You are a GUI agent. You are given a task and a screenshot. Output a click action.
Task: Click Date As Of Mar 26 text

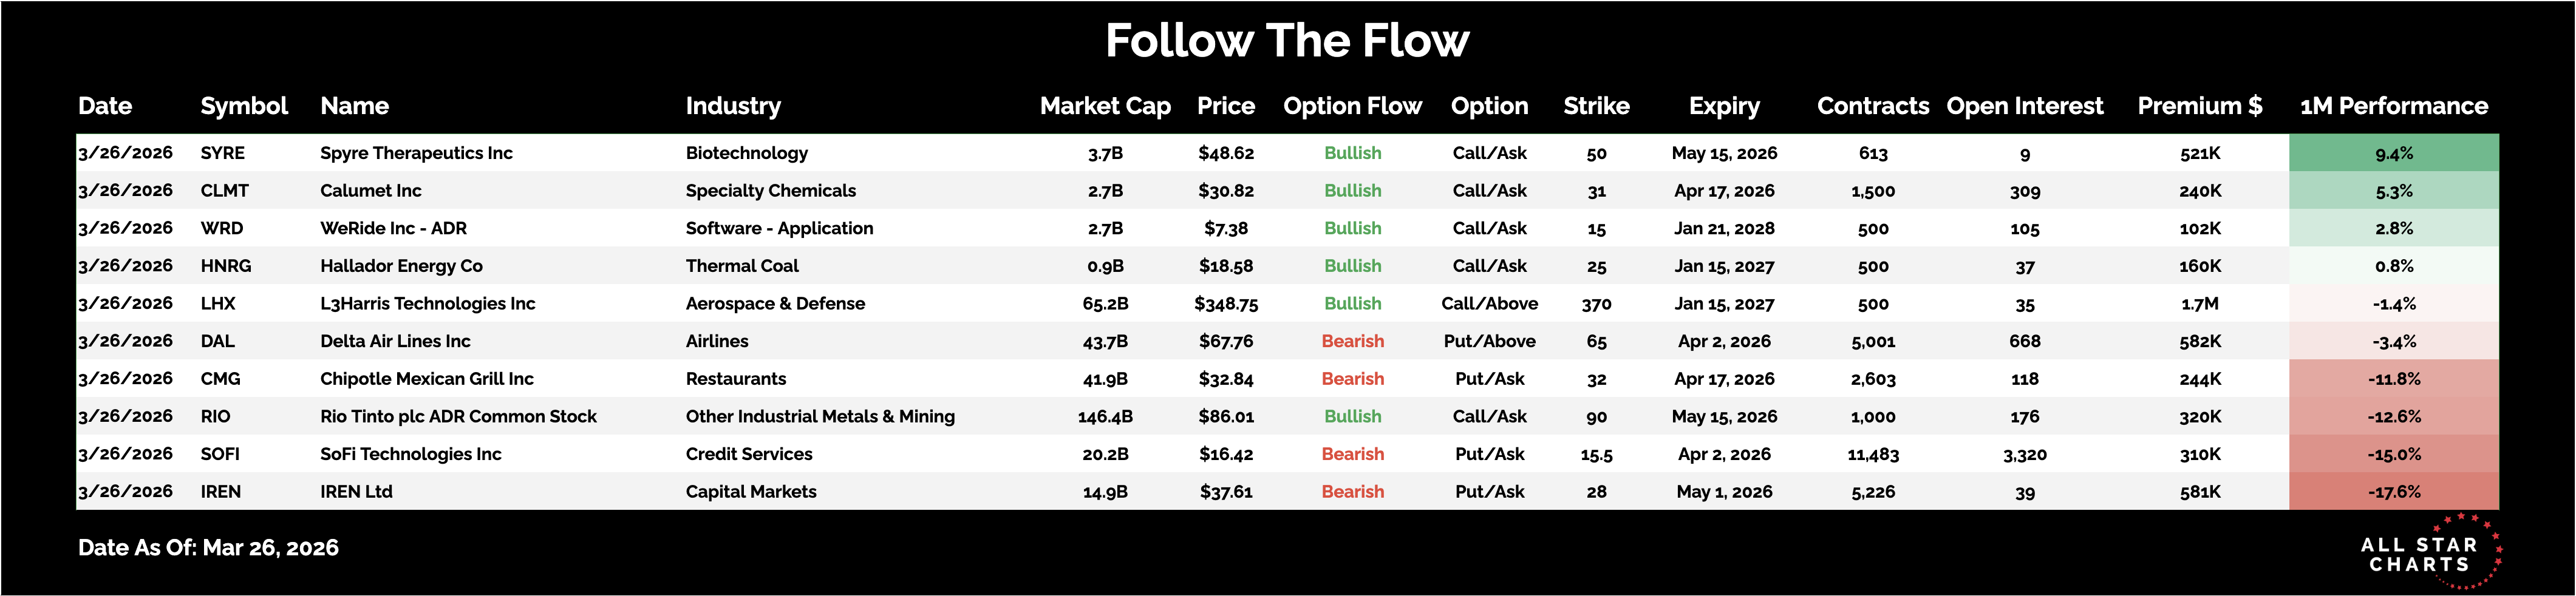[208, 548]
